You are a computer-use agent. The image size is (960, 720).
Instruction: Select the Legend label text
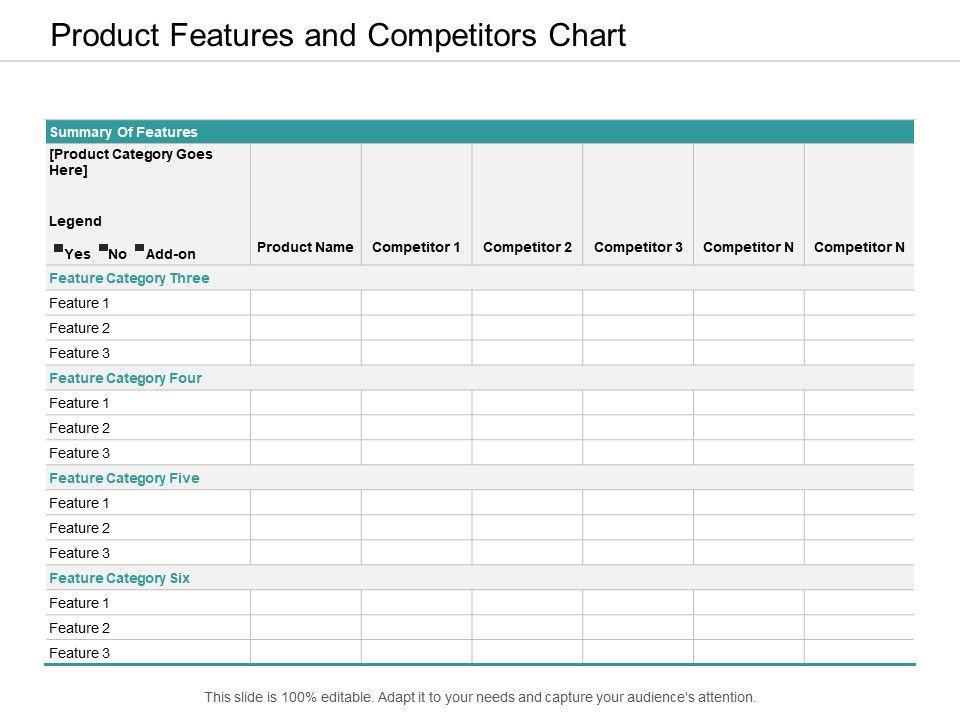click(75, 221)
